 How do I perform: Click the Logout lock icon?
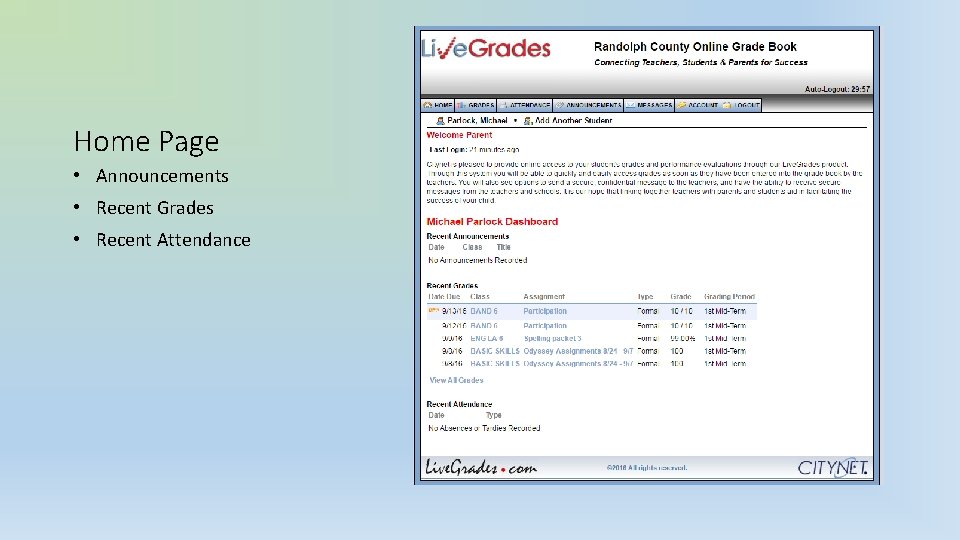(727, 105)
